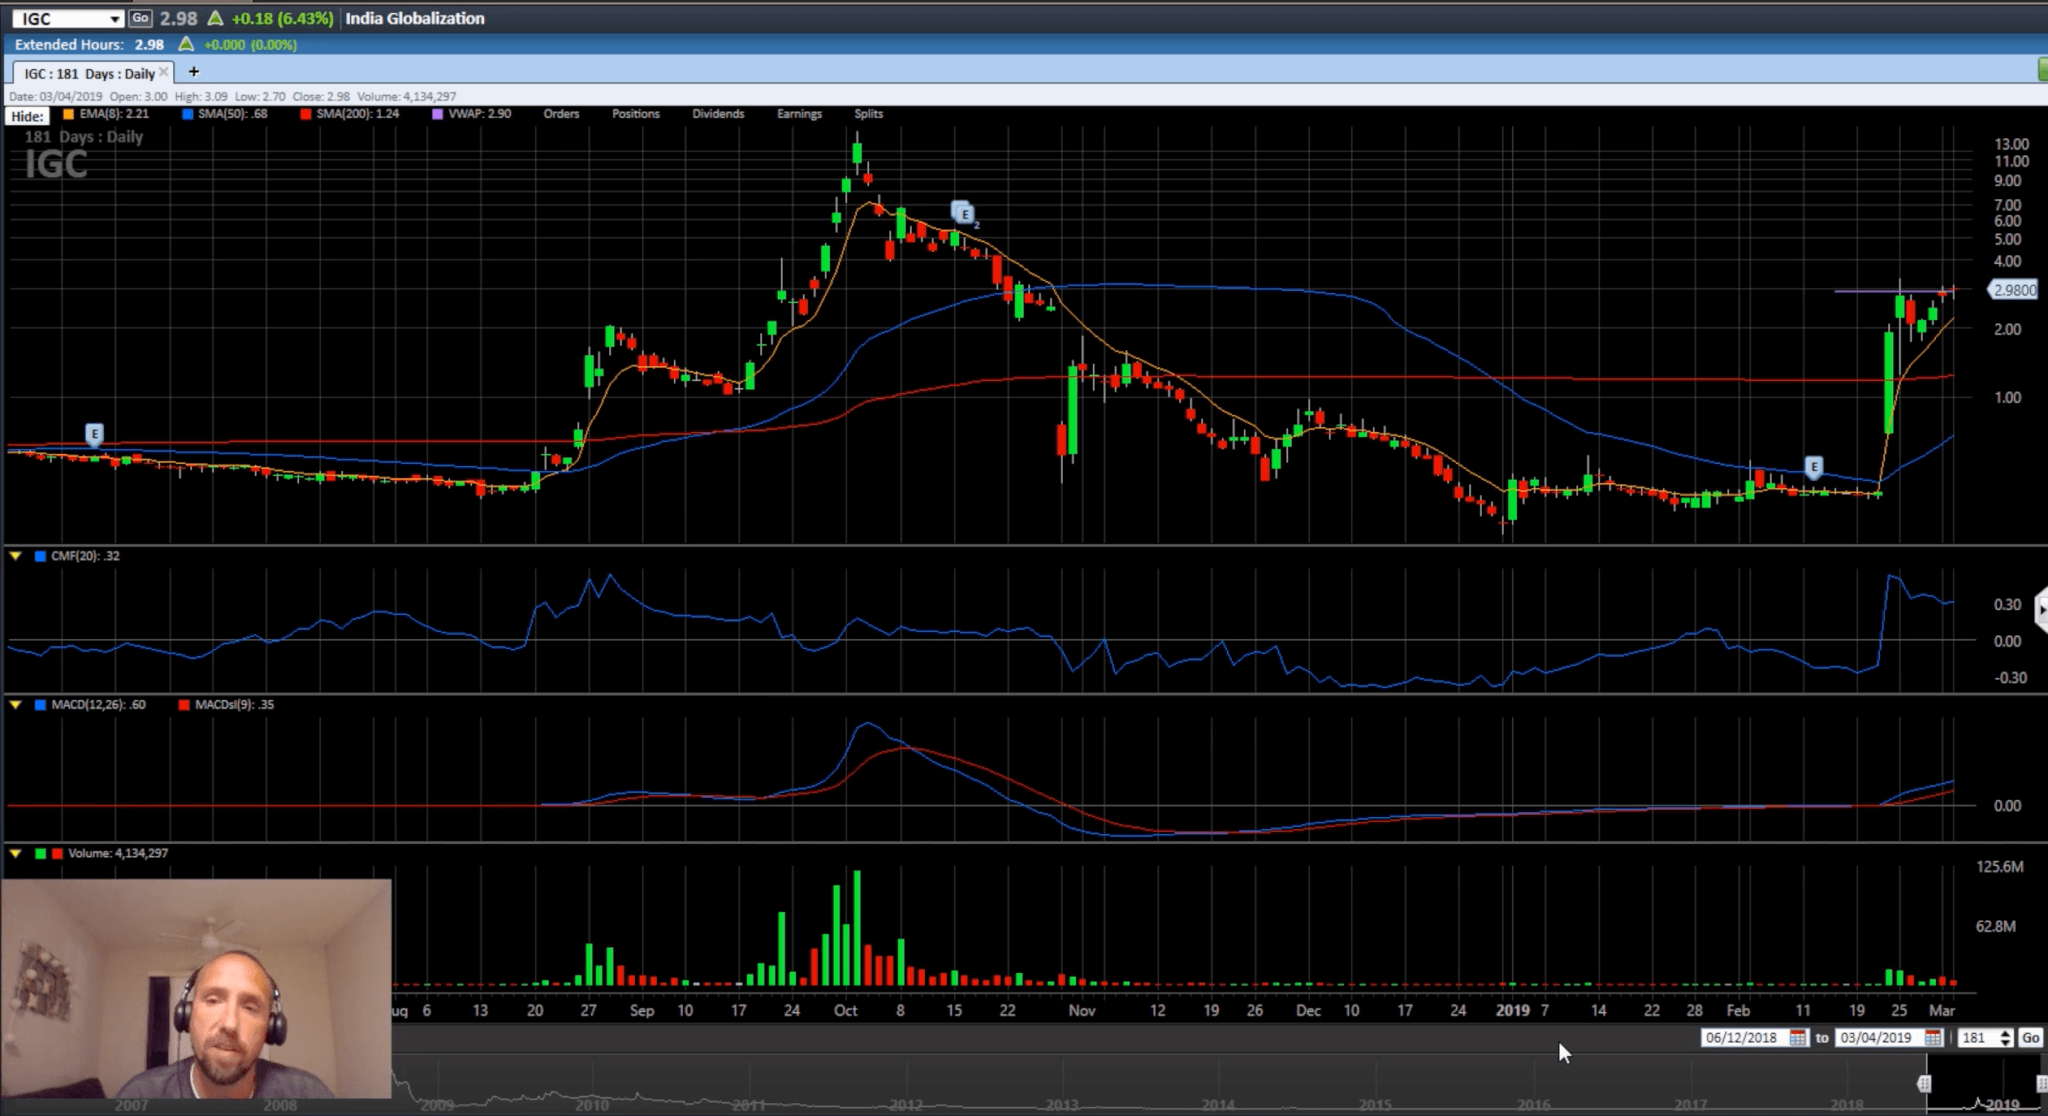Click the Orders link in the toolbar

(561, 114)
